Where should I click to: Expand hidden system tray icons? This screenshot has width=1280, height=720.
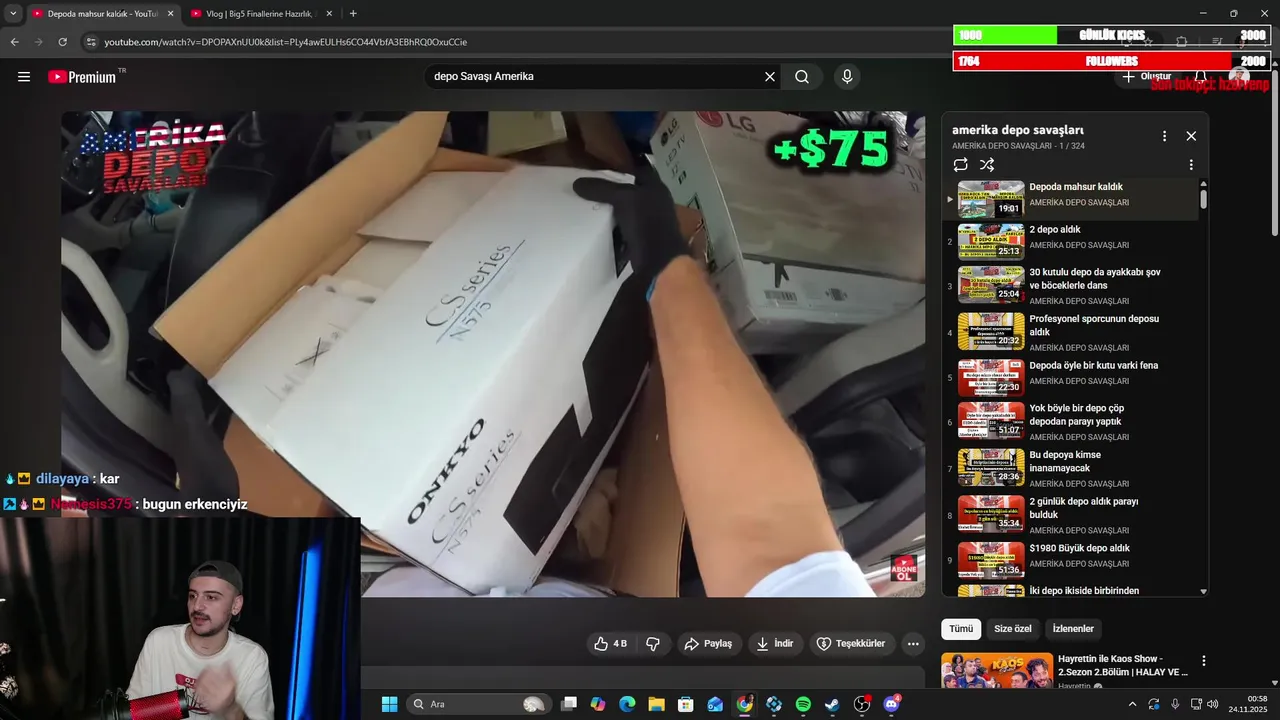click(1132, 704)
